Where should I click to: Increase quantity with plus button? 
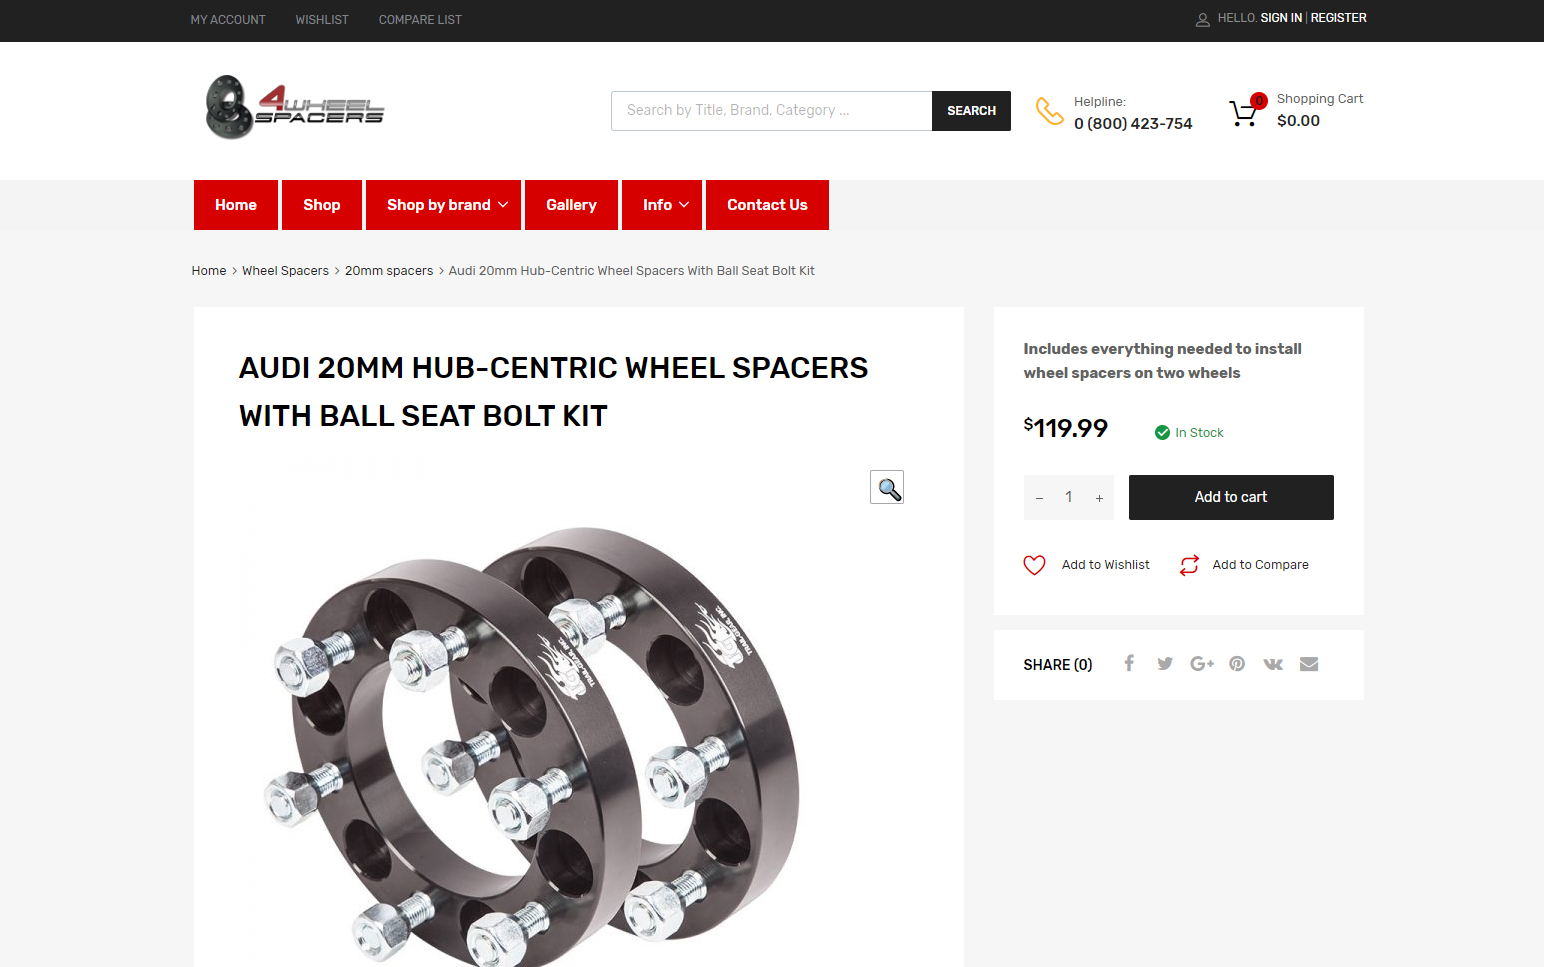pyautogui.click(x=1099, y=497)
